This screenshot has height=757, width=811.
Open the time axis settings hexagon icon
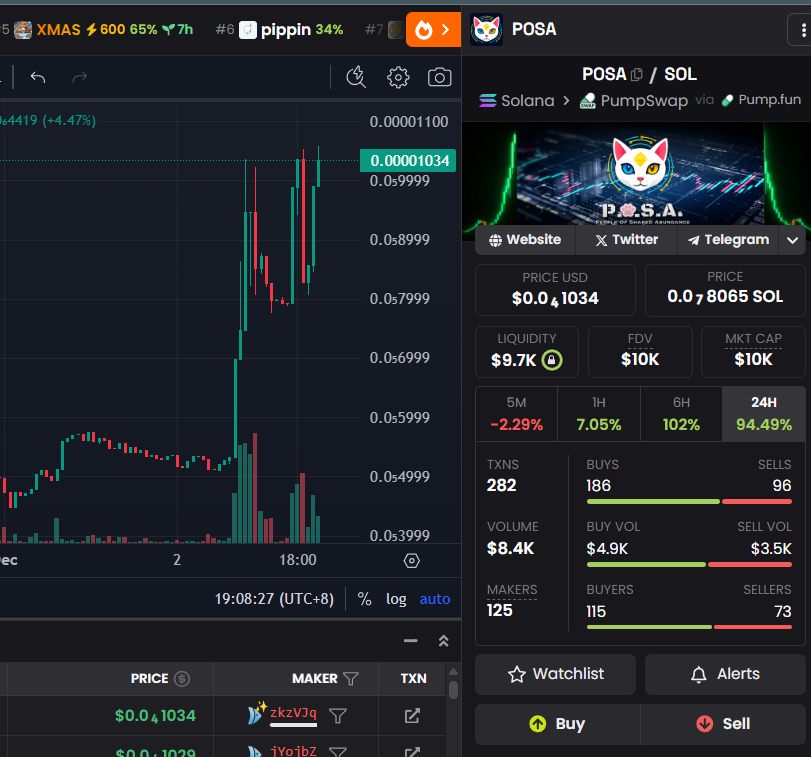tap(412, 560)
